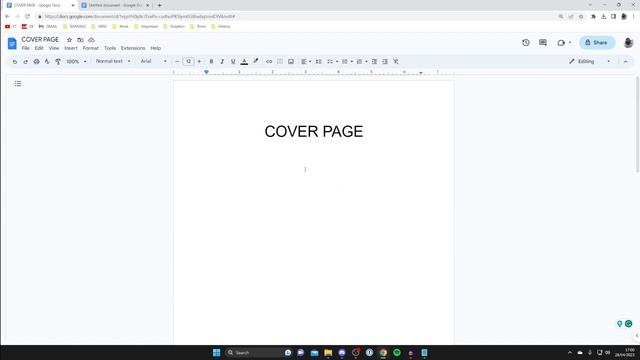Open the comment history icon
640x360 pixels.
tap(543, 42)
